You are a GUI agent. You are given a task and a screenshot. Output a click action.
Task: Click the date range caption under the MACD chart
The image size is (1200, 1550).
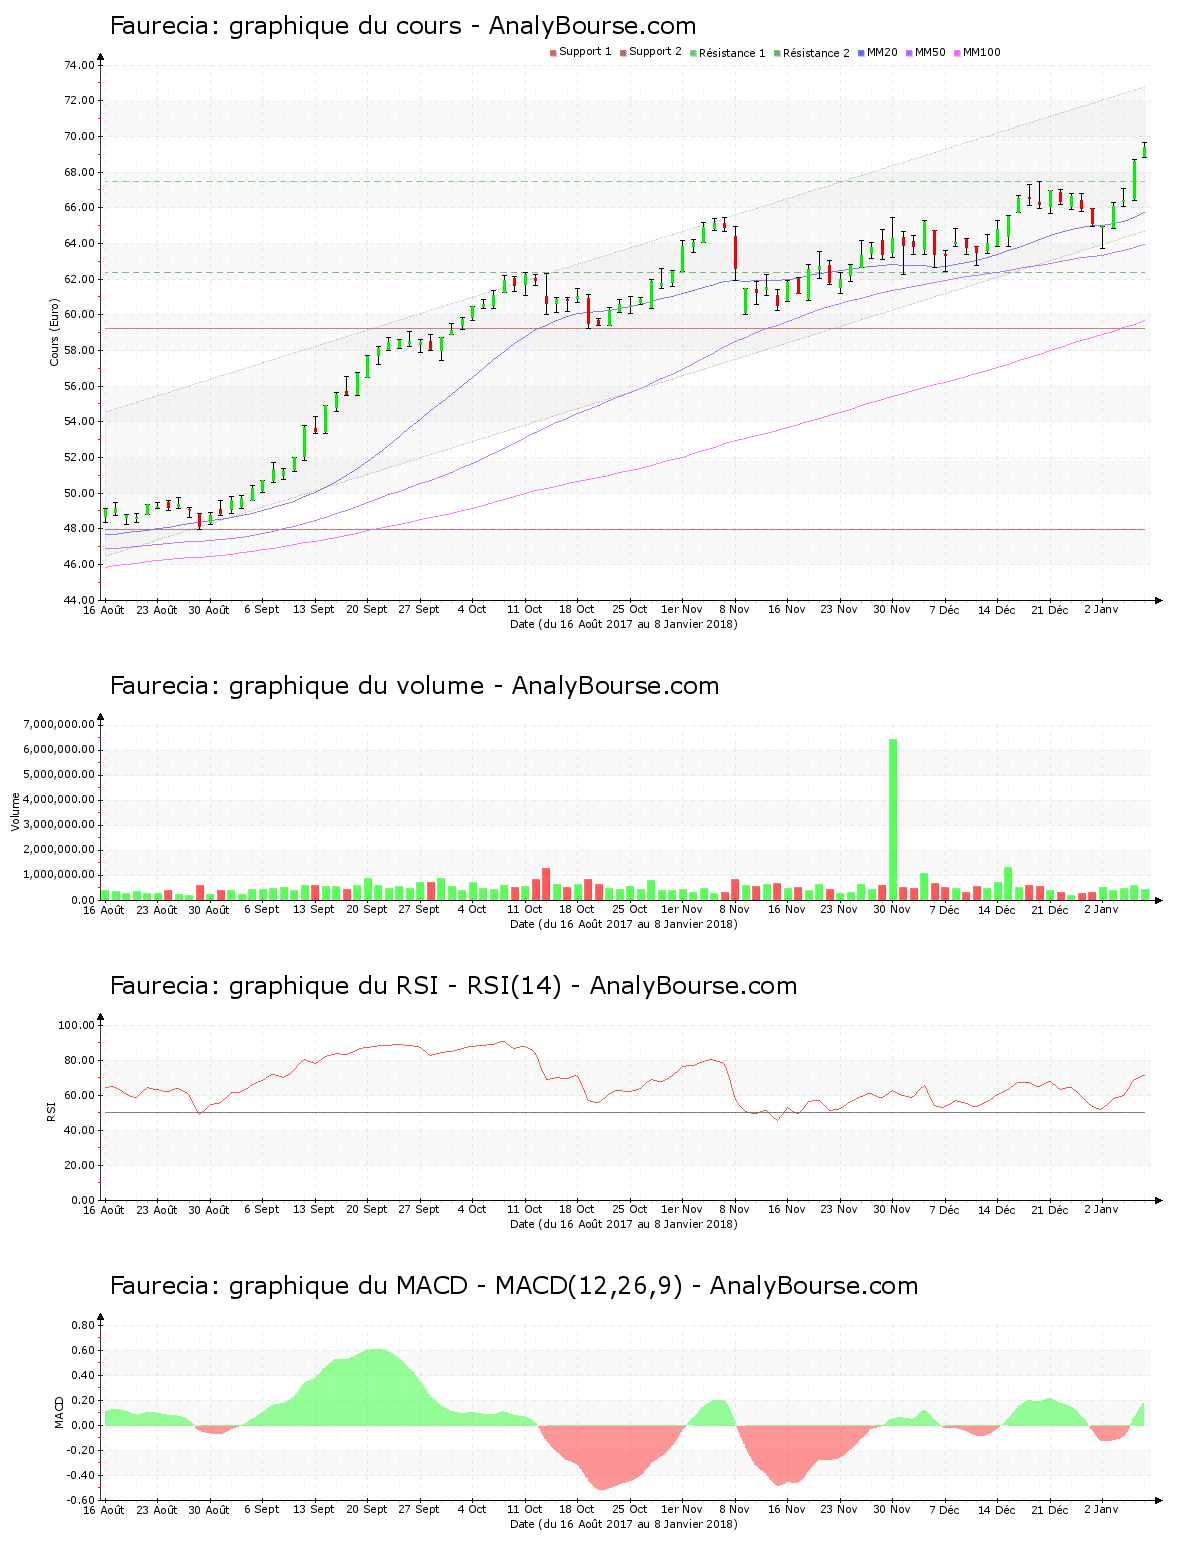tap(624, 1524)
